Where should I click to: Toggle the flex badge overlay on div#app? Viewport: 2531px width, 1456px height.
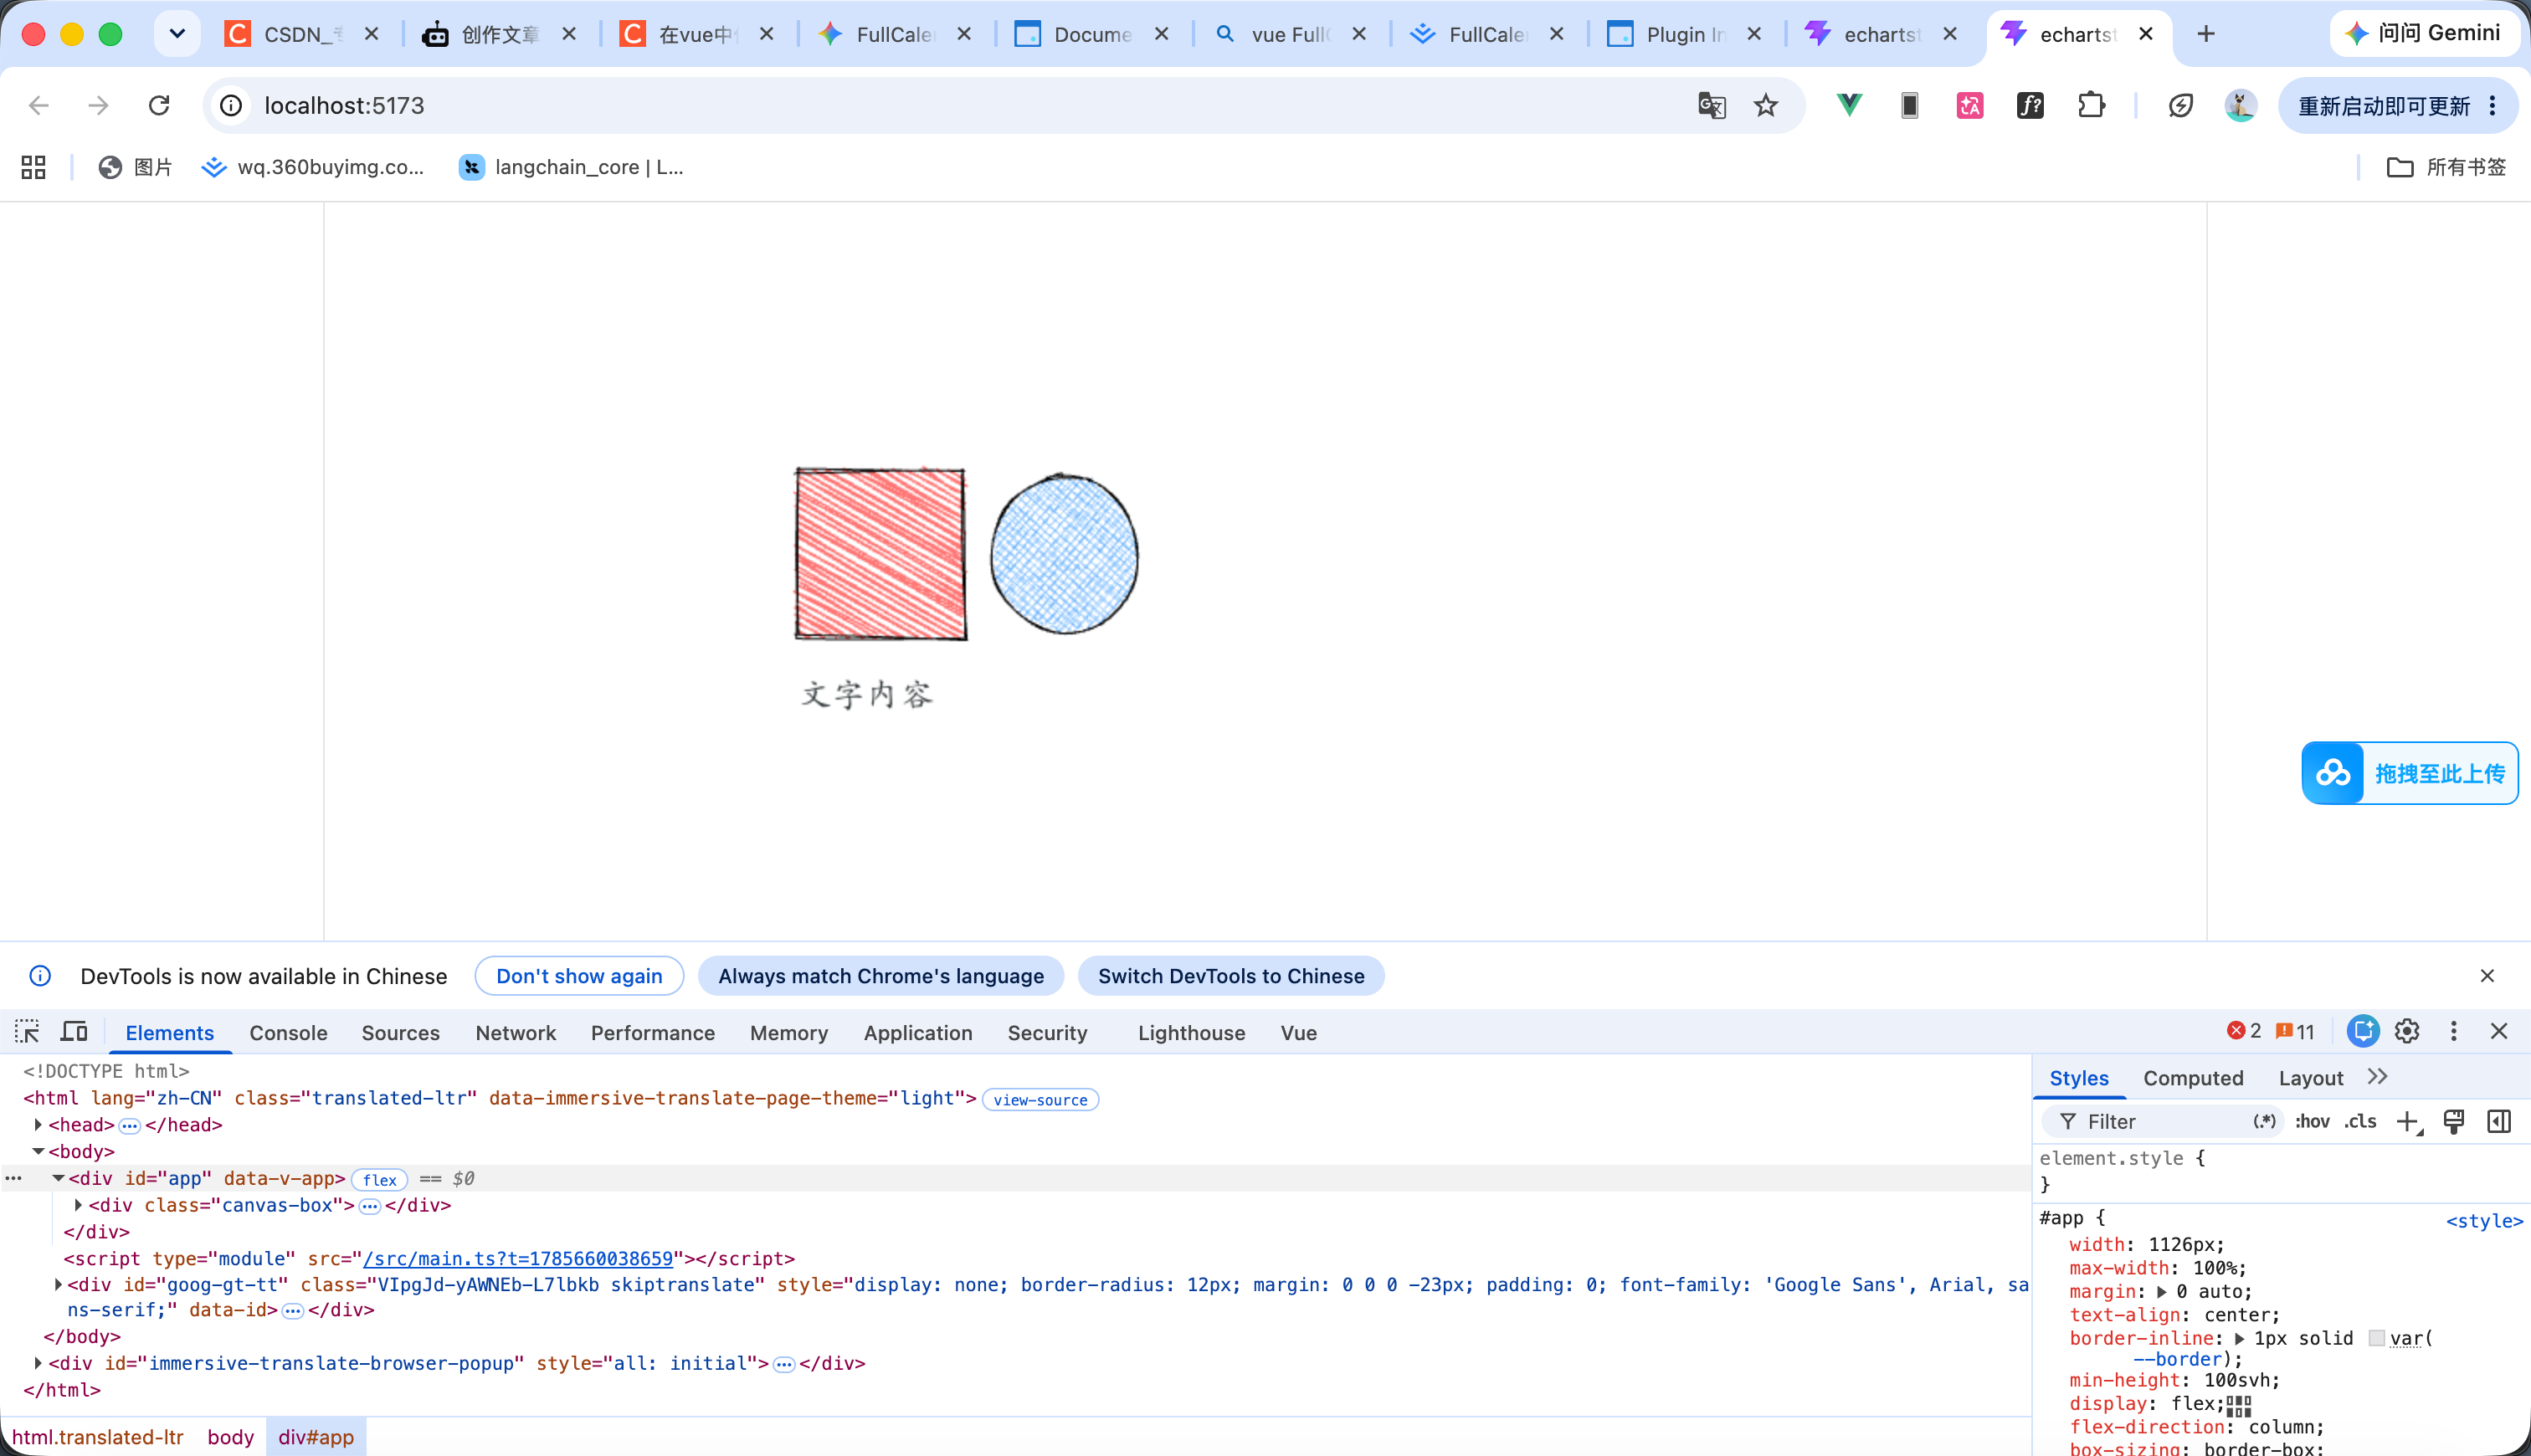380,1180
